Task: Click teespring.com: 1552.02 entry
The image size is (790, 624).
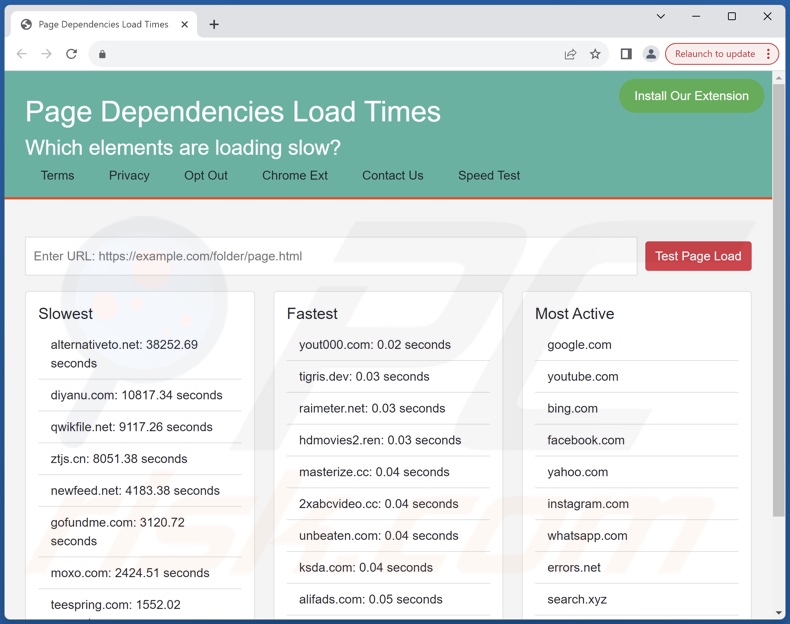Action: pyautogui.click(x=115, y=604)
